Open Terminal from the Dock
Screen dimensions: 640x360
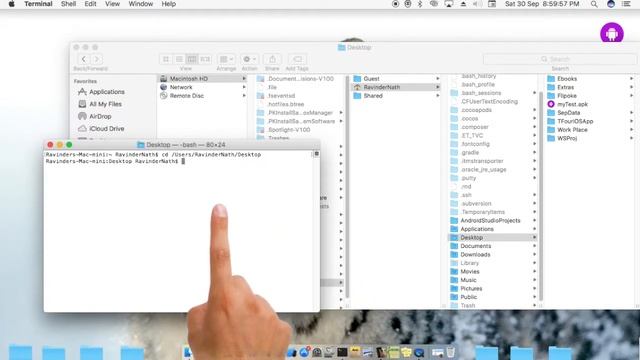click(342, 352)
